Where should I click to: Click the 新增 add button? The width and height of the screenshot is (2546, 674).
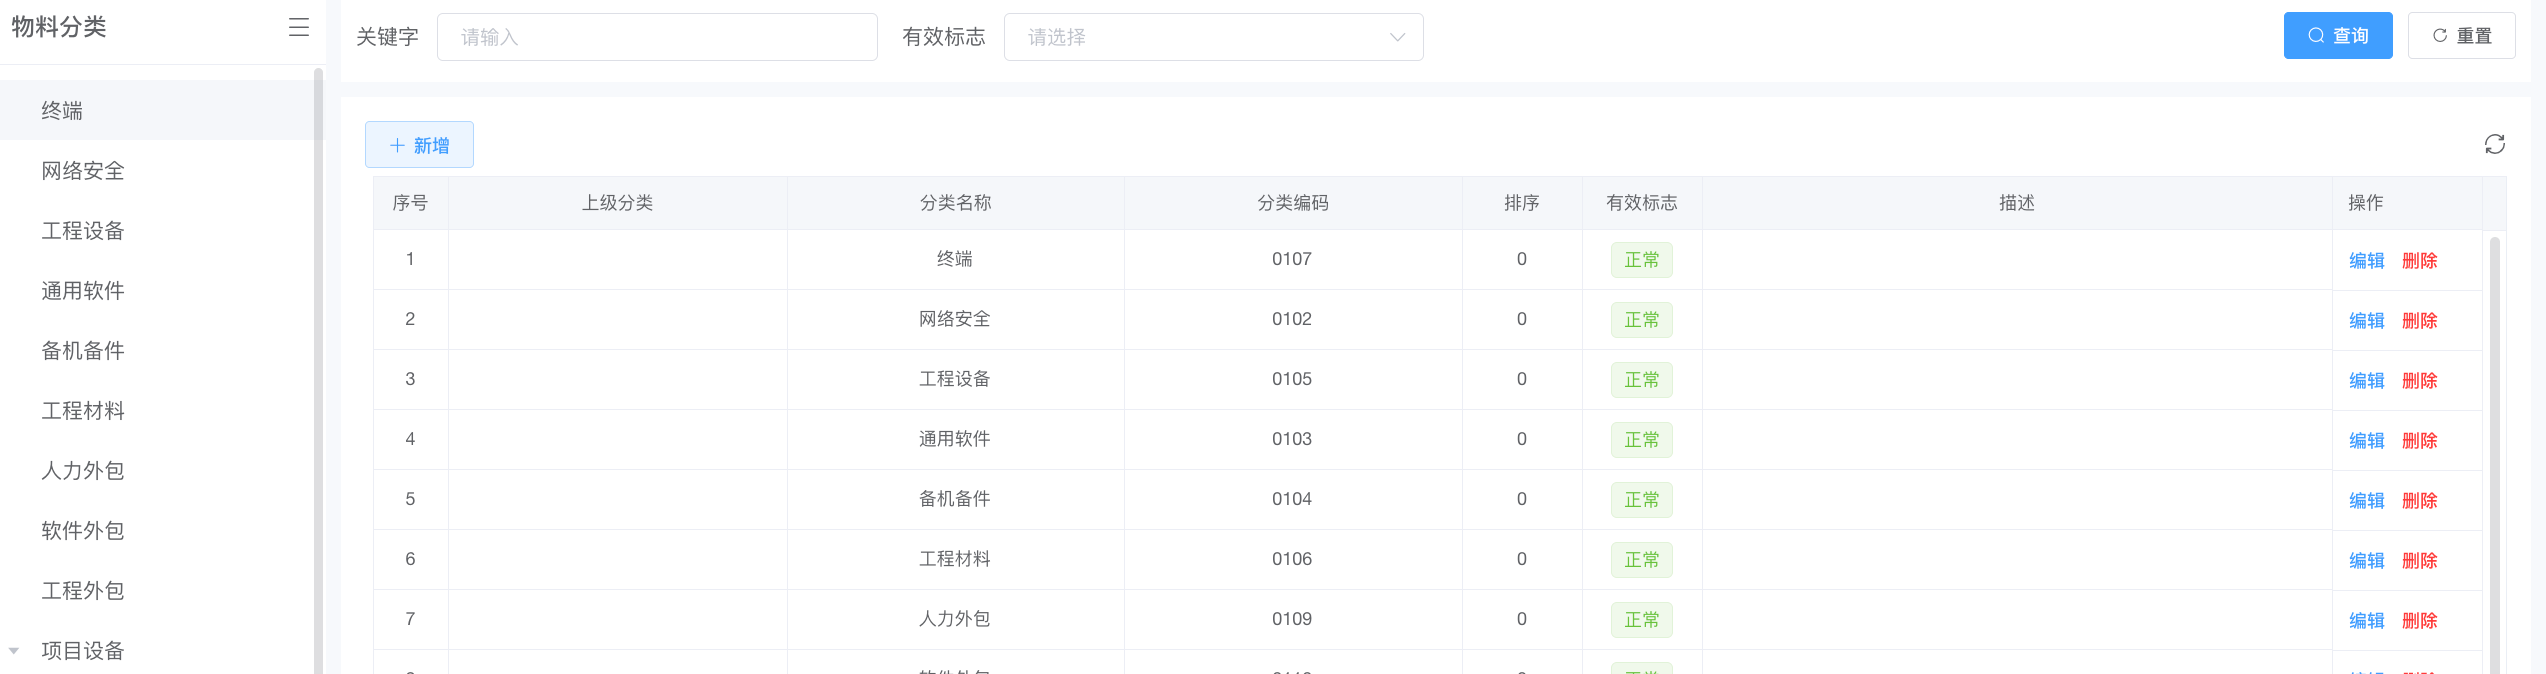point(419,146)
